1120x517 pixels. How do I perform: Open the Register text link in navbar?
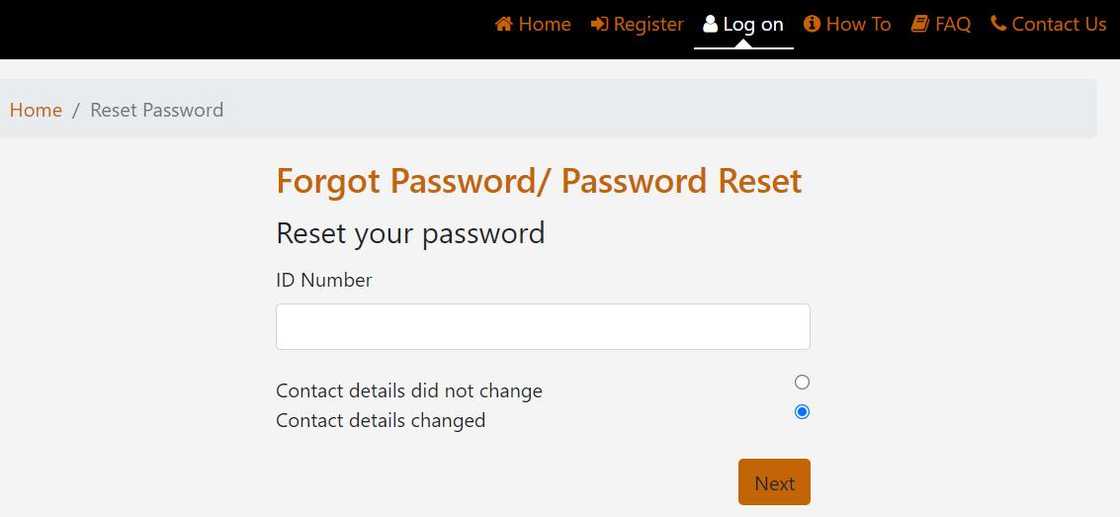[x=648, y=24]
